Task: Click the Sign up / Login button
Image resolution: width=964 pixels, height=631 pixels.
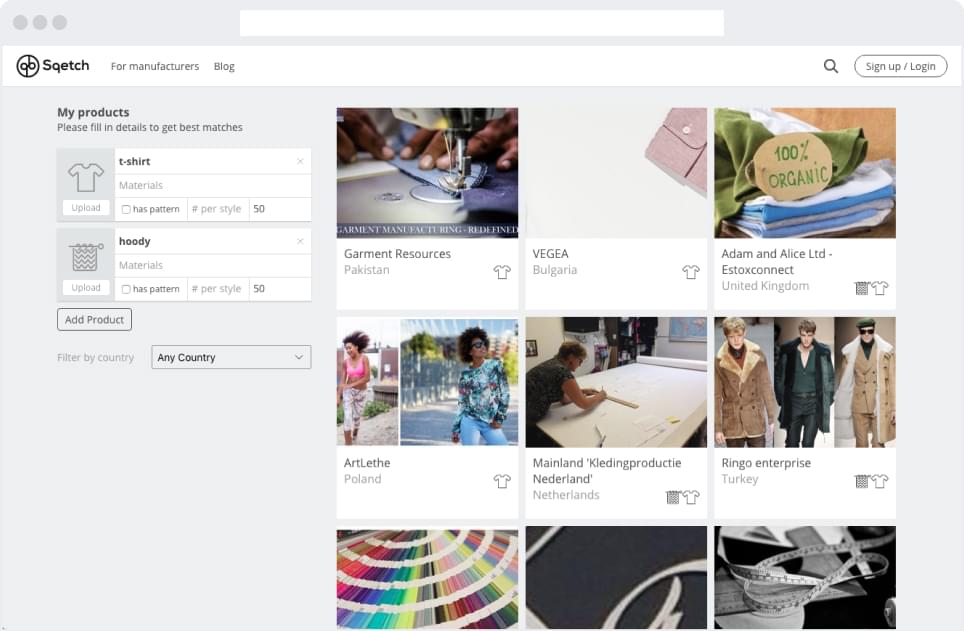Action: coord(900,66)
